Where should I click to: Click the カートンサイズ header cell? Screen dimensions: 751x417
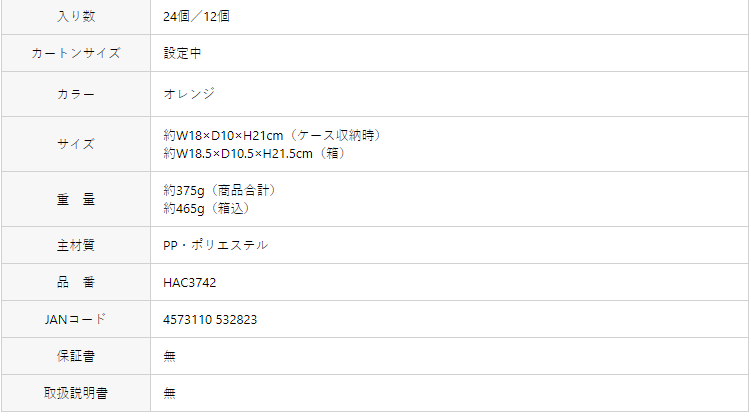tap(76, 53)
